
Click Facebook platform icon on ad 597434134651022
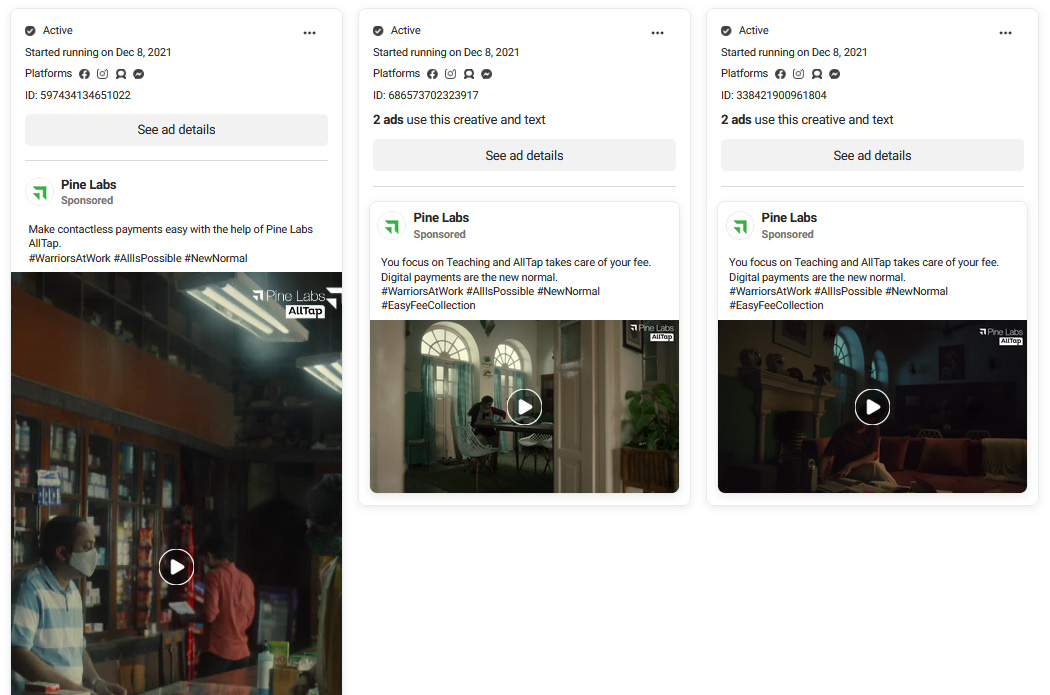84,74
